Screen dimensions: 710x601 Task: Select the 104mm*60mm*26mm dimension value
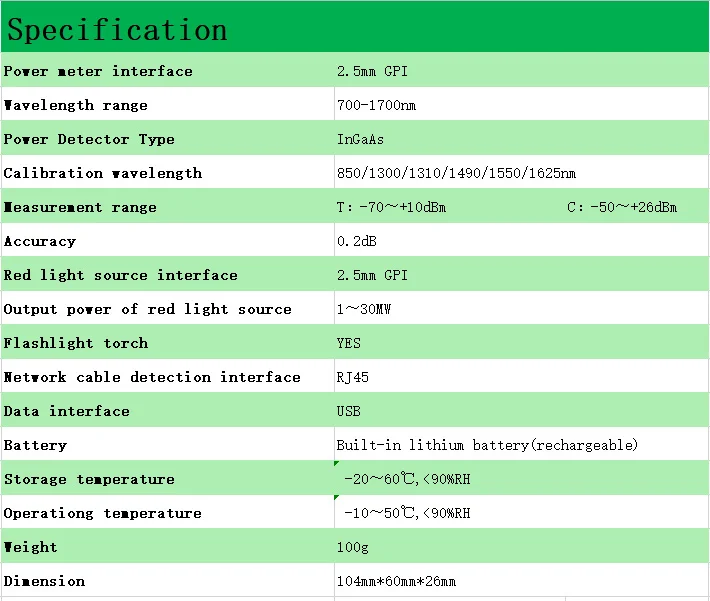(x=396, y=581)
